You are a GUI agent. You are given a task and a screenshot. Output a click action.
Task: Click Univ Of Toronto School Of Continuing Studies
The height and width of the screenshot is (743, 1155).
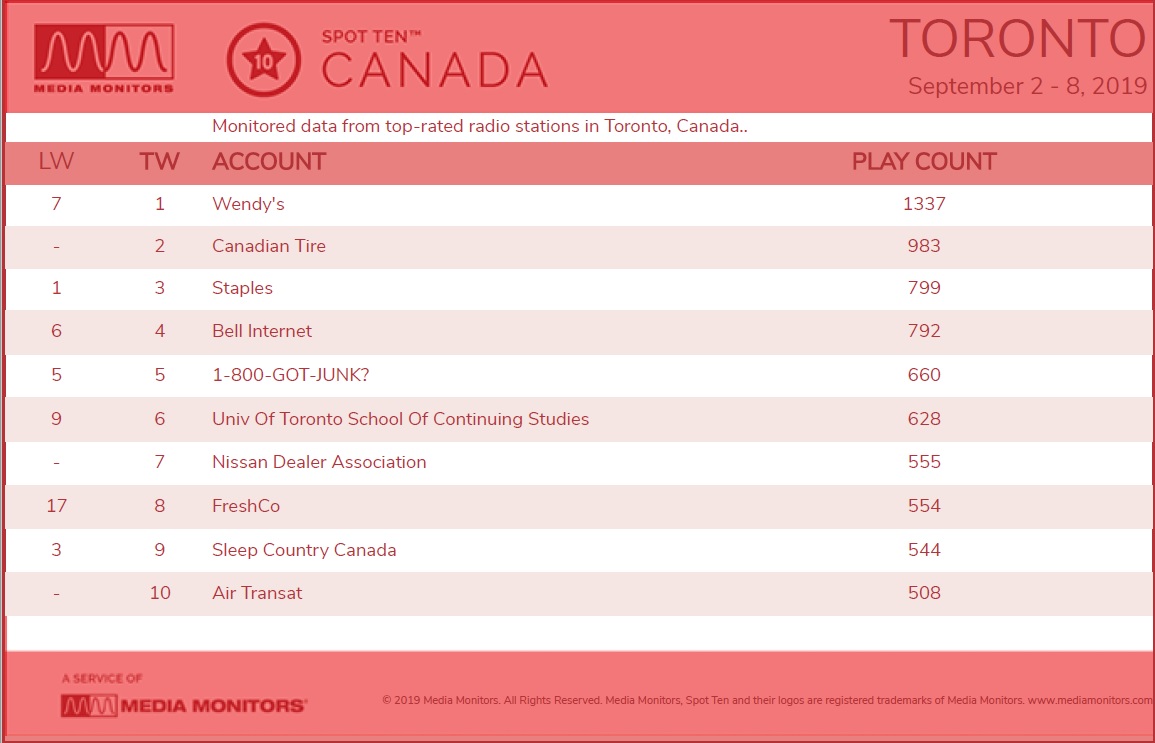(x=401, y=419)
